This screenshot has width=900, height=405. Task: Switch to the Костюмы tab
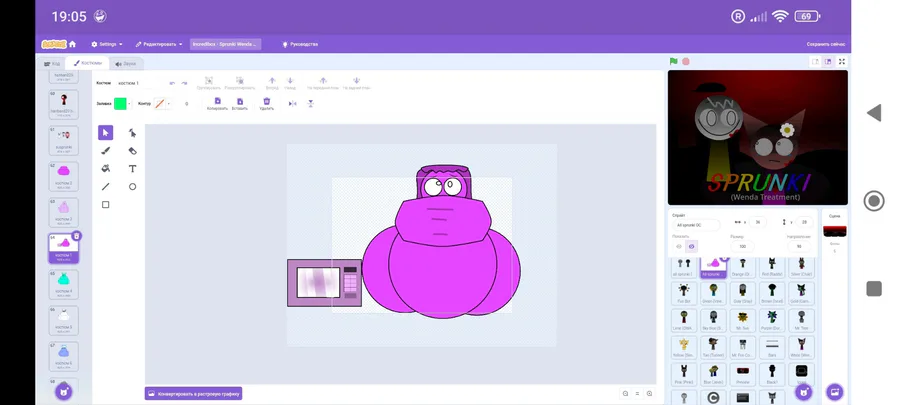[87, 63]
